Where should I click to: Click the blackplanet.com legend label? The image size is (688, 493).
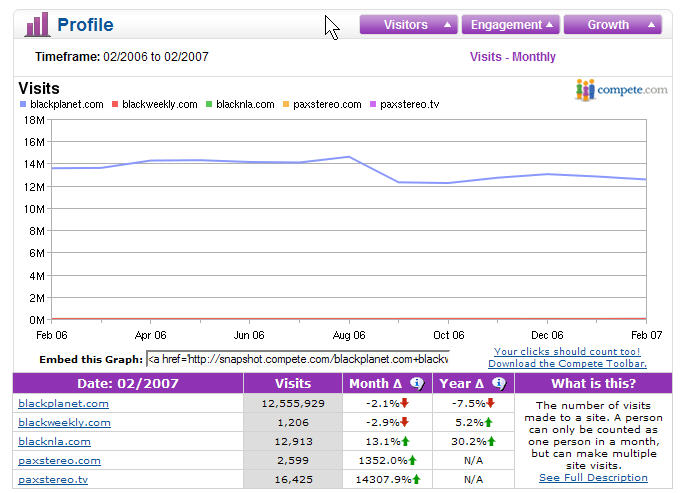pos(67,104)
